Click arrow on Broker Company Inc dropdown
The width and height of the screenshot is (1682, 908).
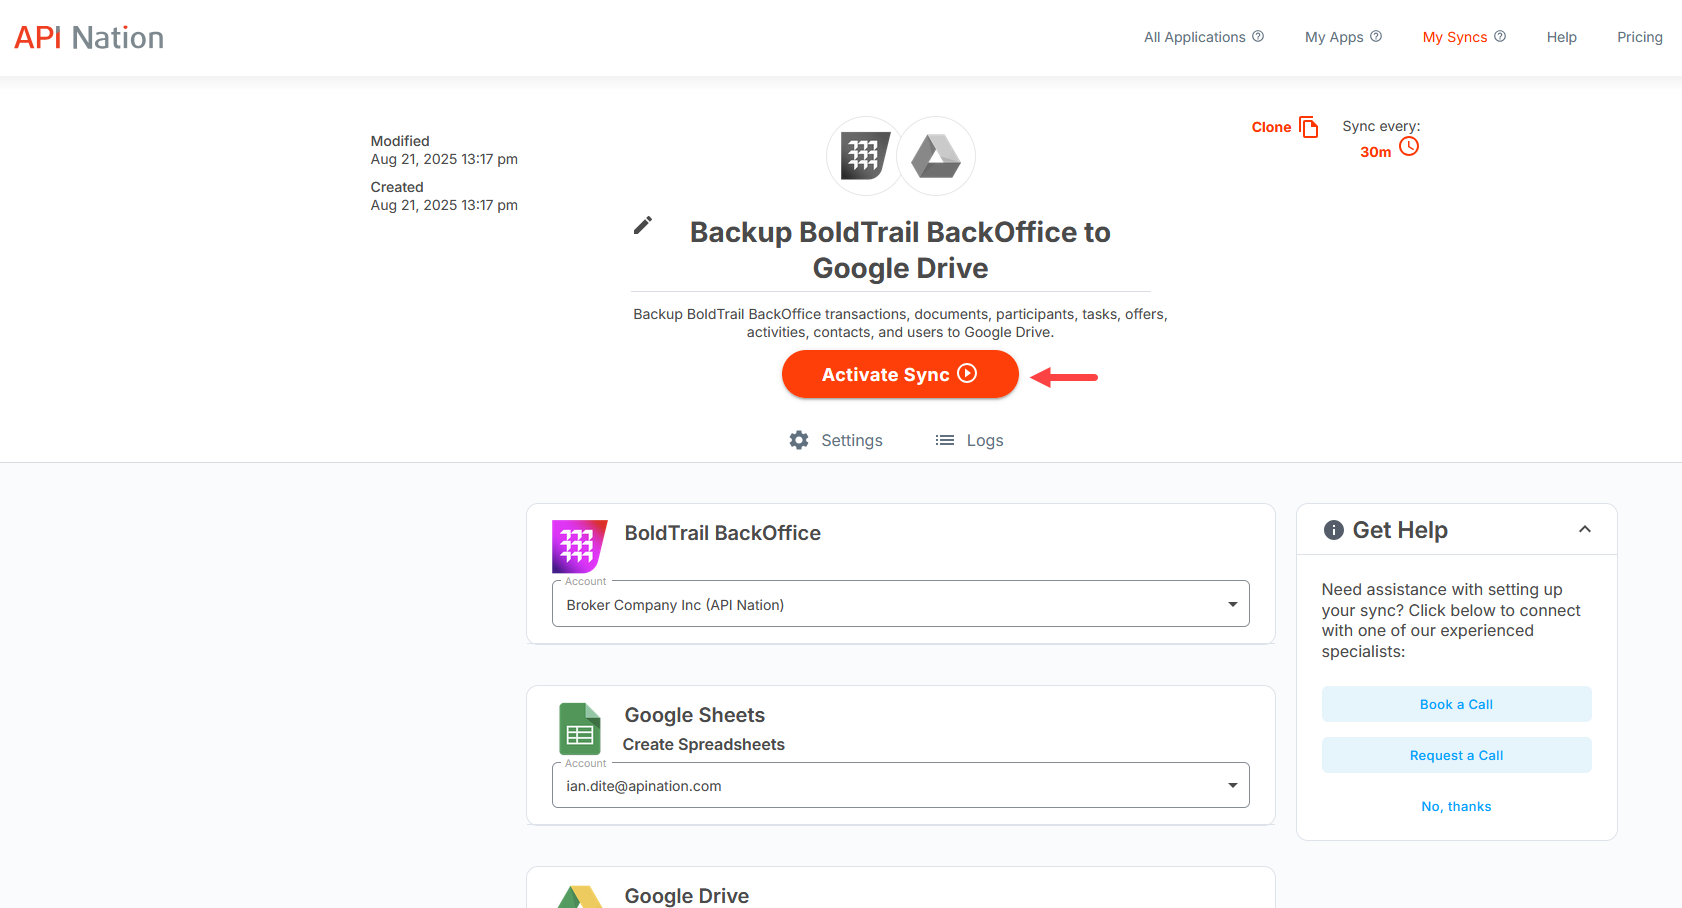coord(1233,604)
